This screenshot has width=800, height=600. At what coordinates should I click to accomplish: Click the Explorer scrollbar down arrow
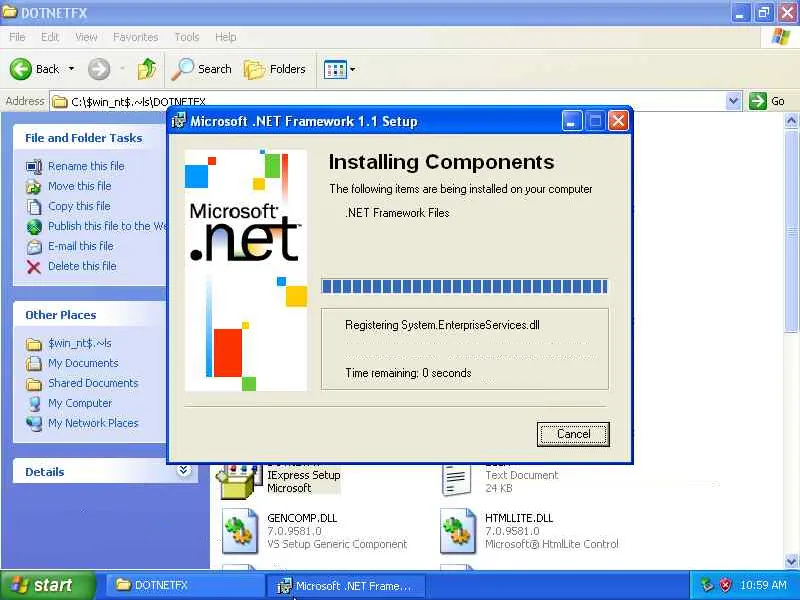791,561
